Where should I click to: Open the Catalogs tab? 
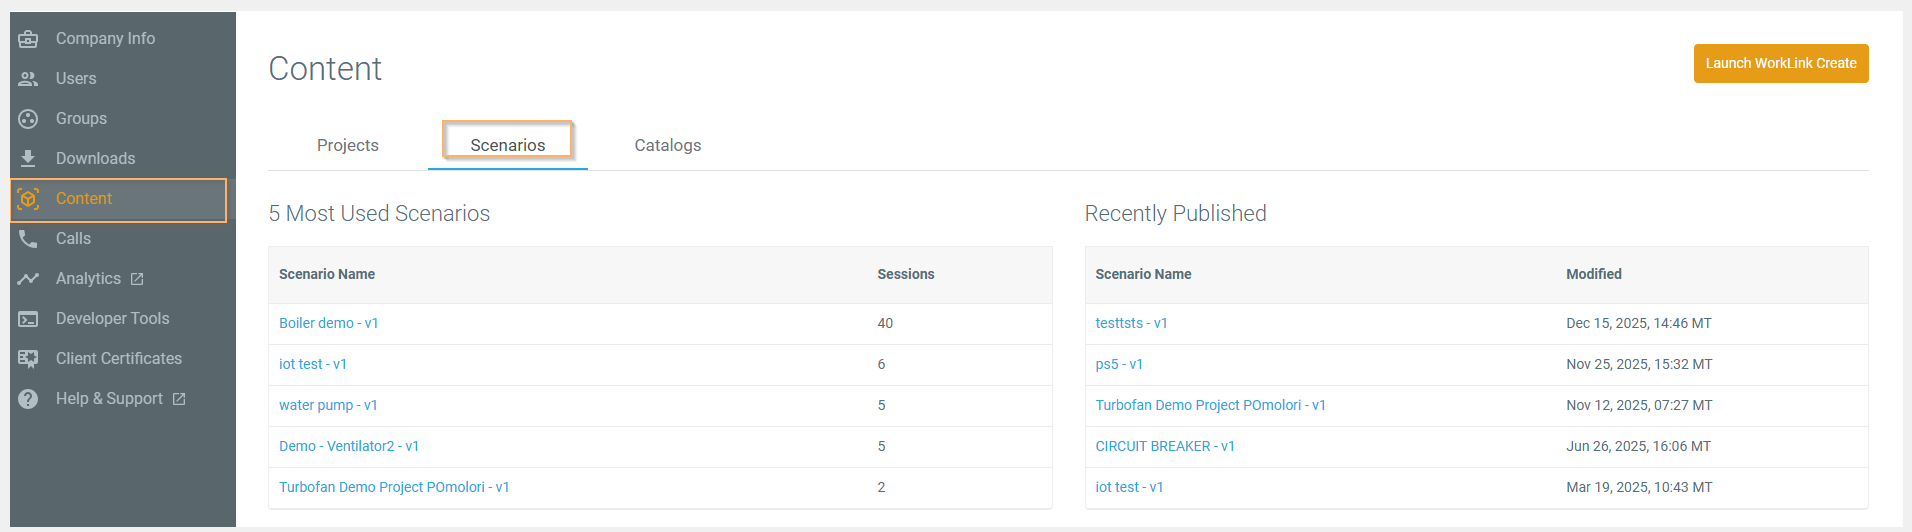[667, 145]
